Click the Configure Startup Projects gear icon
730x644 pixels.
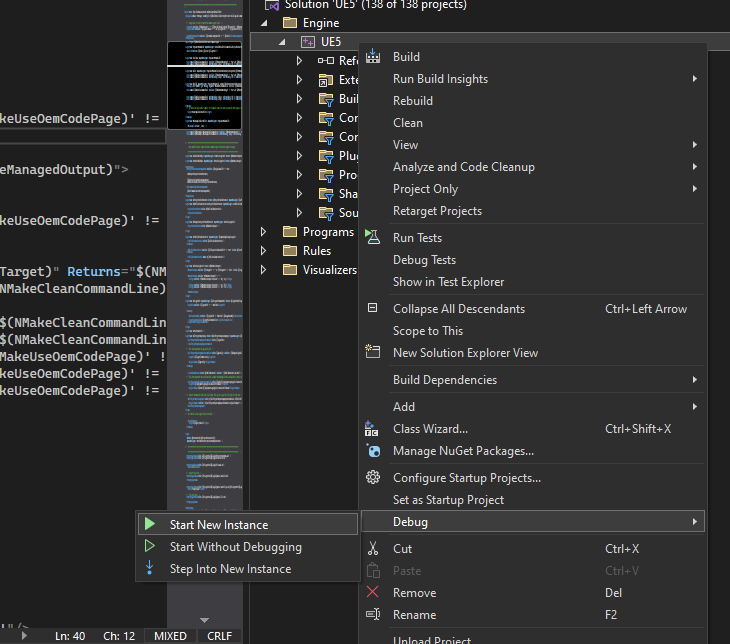pyautogui.click(x=373, y=477)
